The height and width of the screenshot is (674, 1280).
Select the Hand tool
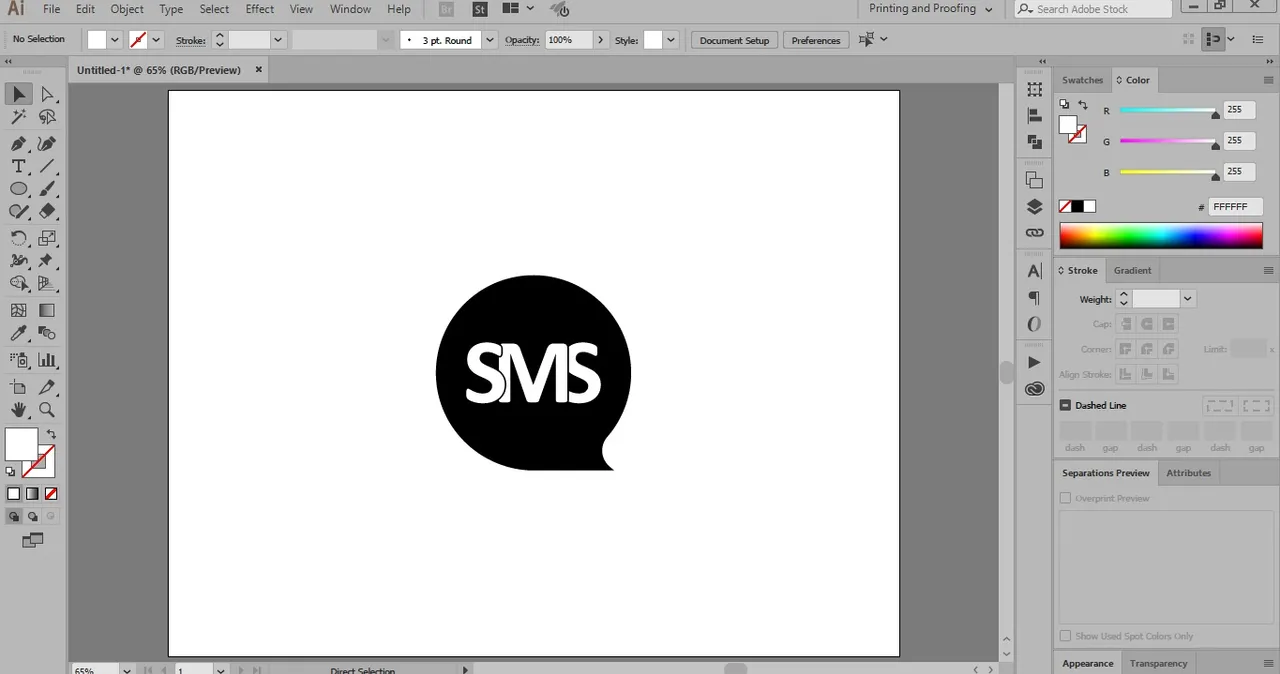(19, 410)
